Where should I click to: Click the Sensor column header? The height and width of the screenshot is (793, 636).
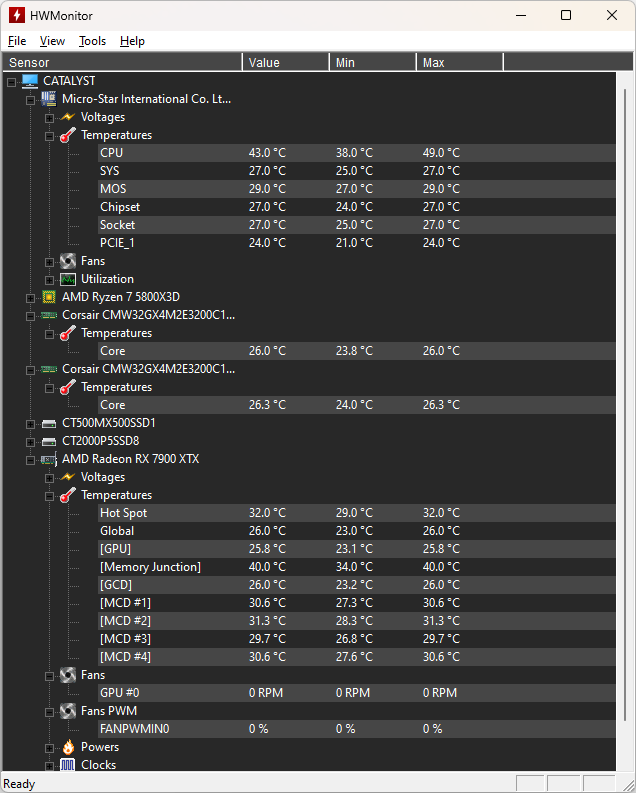pos(122,62)
